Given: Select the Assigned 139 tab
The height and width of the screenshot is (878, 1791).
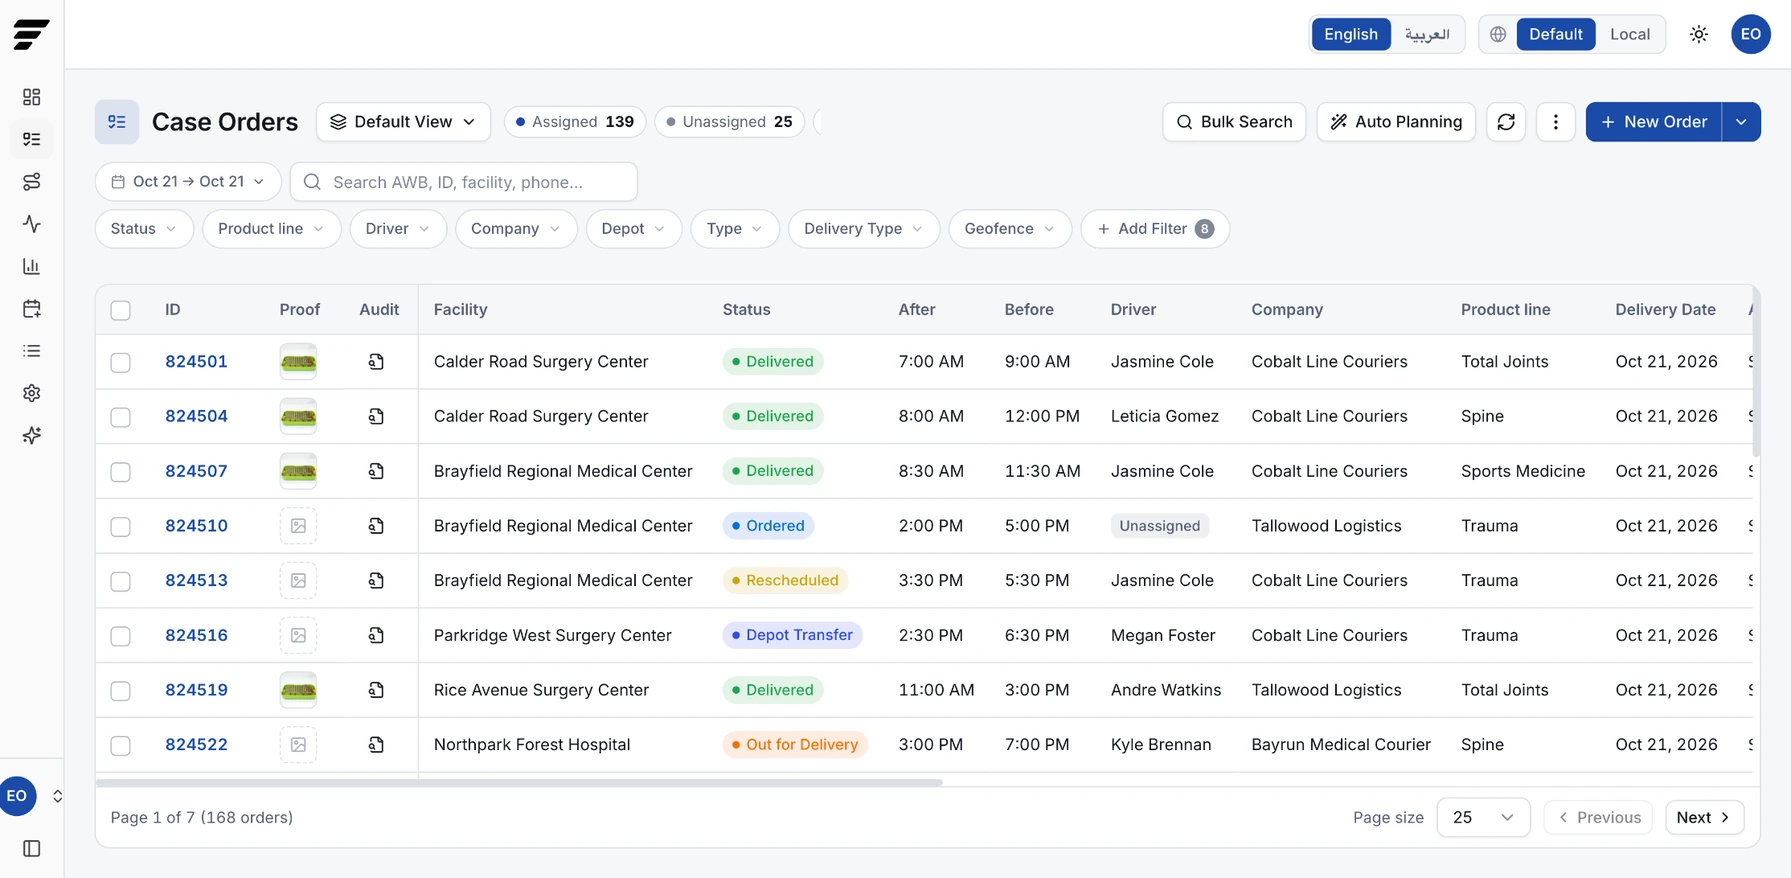Looking at the screenshot, I should [x=575, y=122].
